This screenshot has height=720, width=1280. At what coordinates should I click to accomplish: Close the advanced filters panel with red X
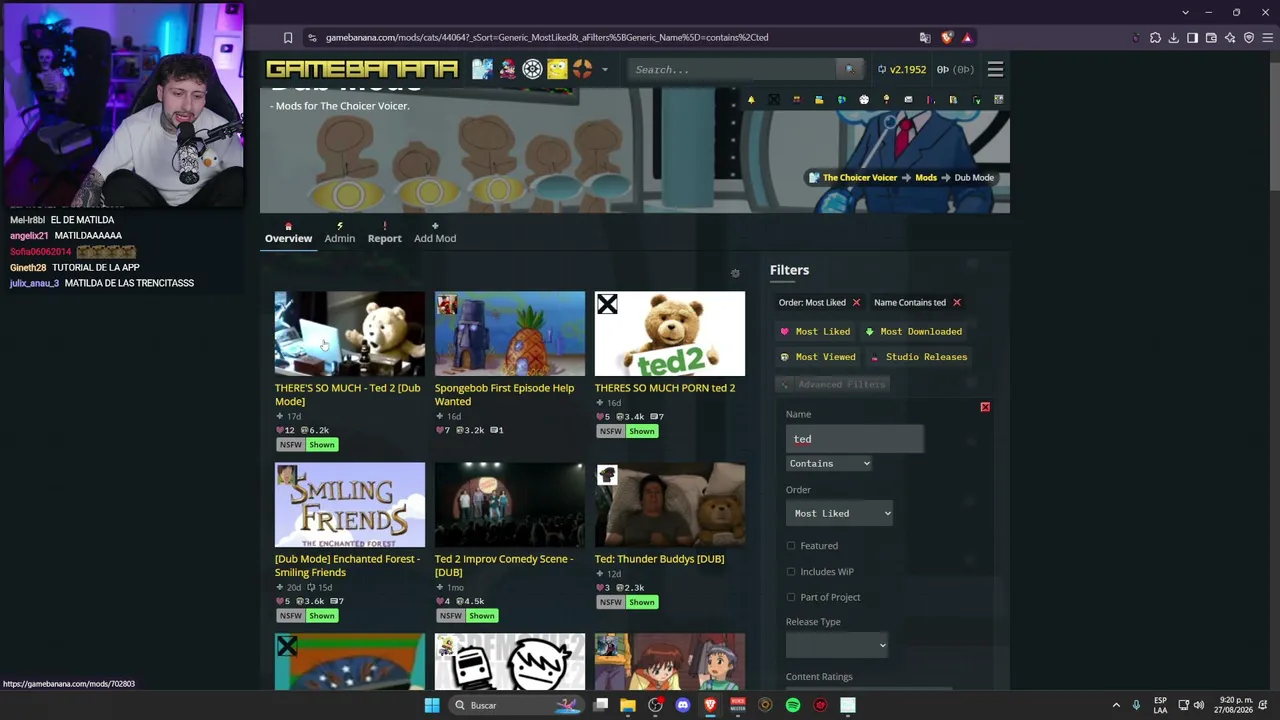click(985, 407)
